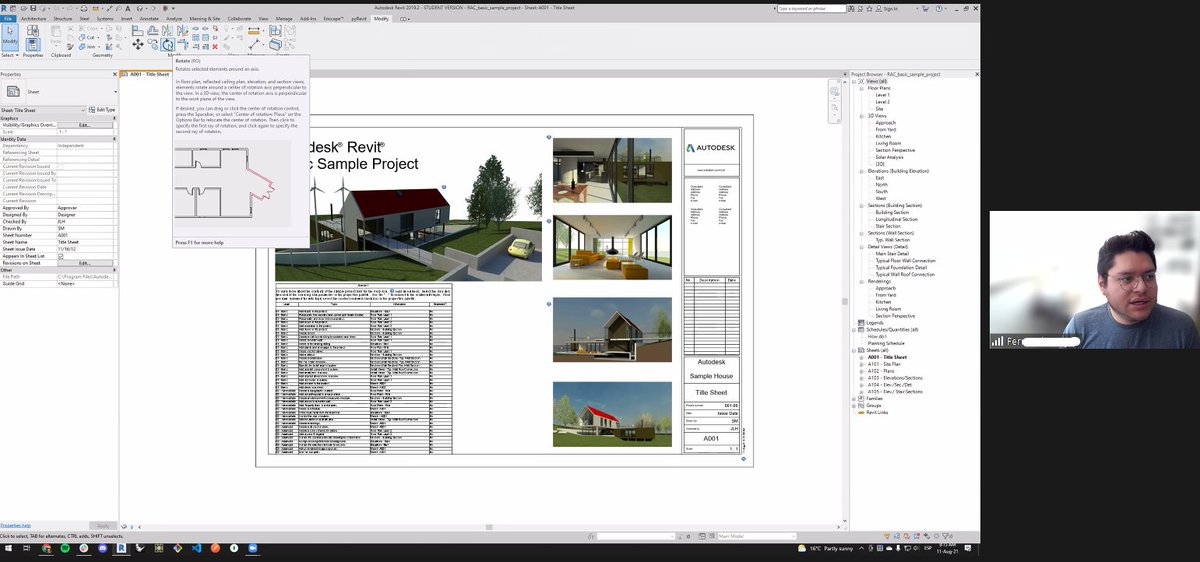This screenshot has width=1200, height=562.
Task: Click the Copy element tool icon
Action: click(x=154, y=44)
